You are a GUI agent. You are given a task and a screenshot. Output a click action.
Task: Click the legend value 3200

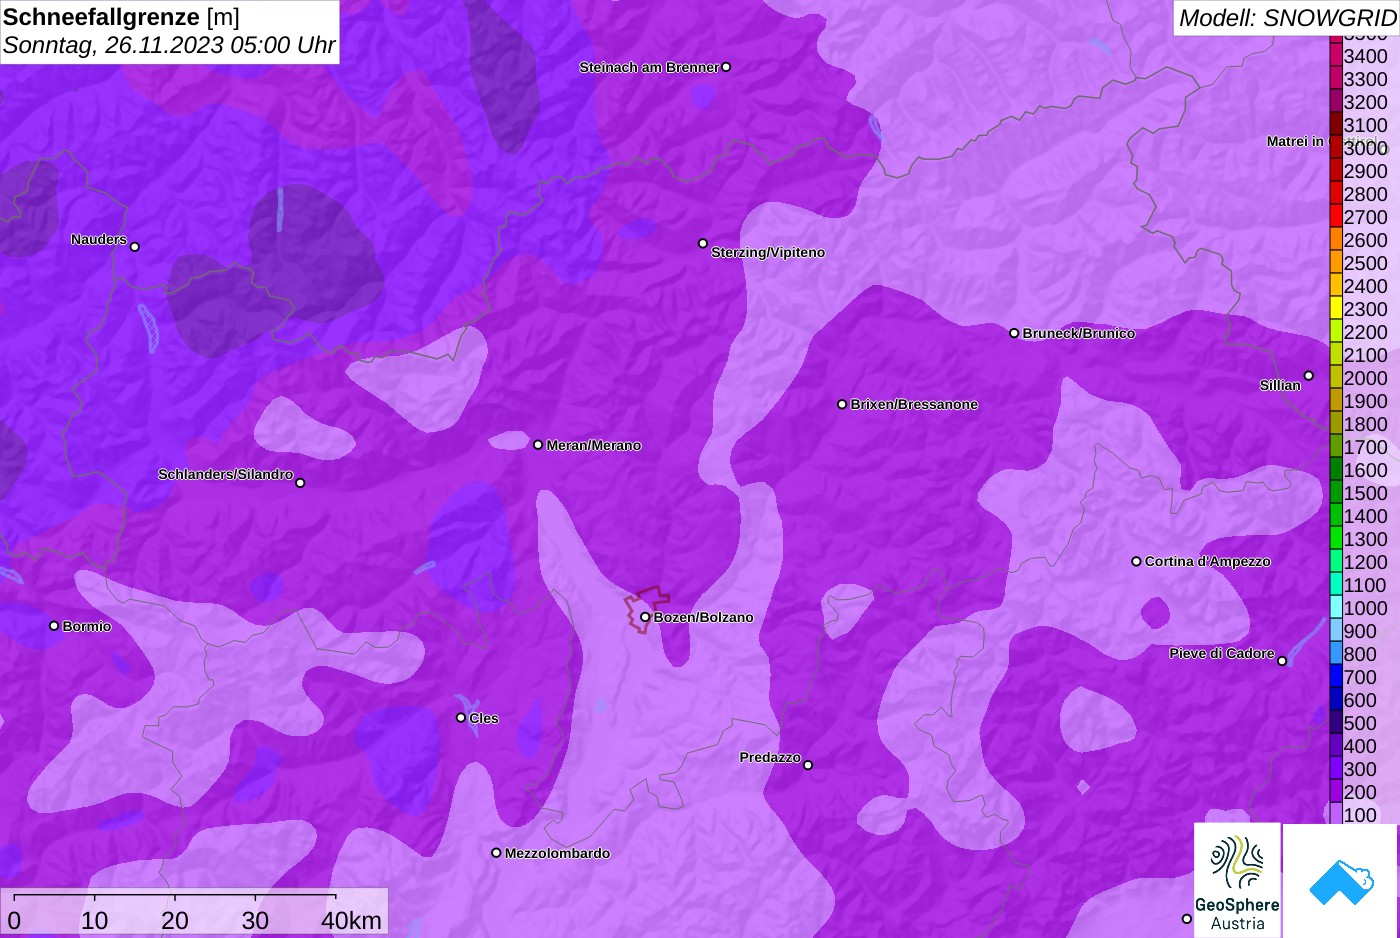tap(1366, 102)
